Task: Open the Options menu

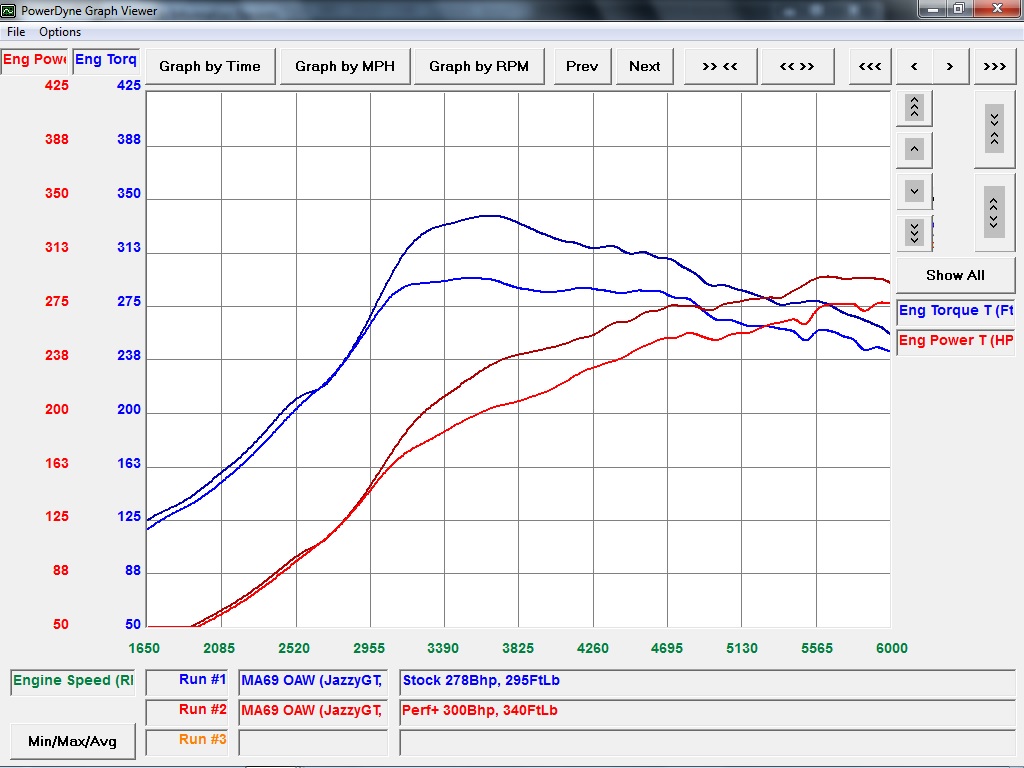Action: point(60,32)
